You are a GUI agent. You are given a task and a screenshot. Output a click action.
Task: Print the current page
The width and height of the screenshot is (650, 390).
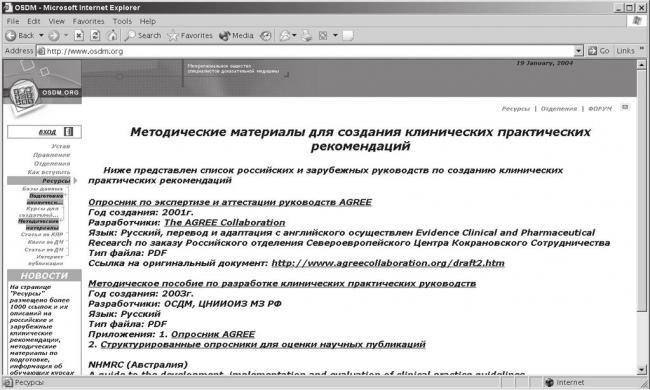306,36
